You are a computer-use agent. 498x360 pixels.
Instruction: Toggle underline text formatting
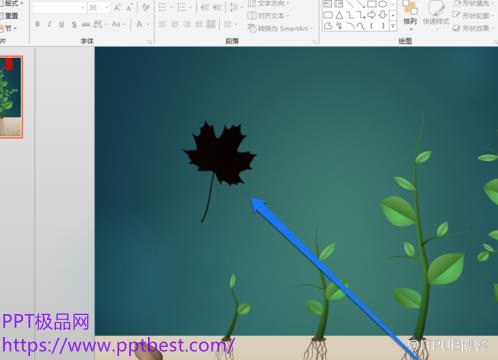pyautogui.click(x=61, y=24)
